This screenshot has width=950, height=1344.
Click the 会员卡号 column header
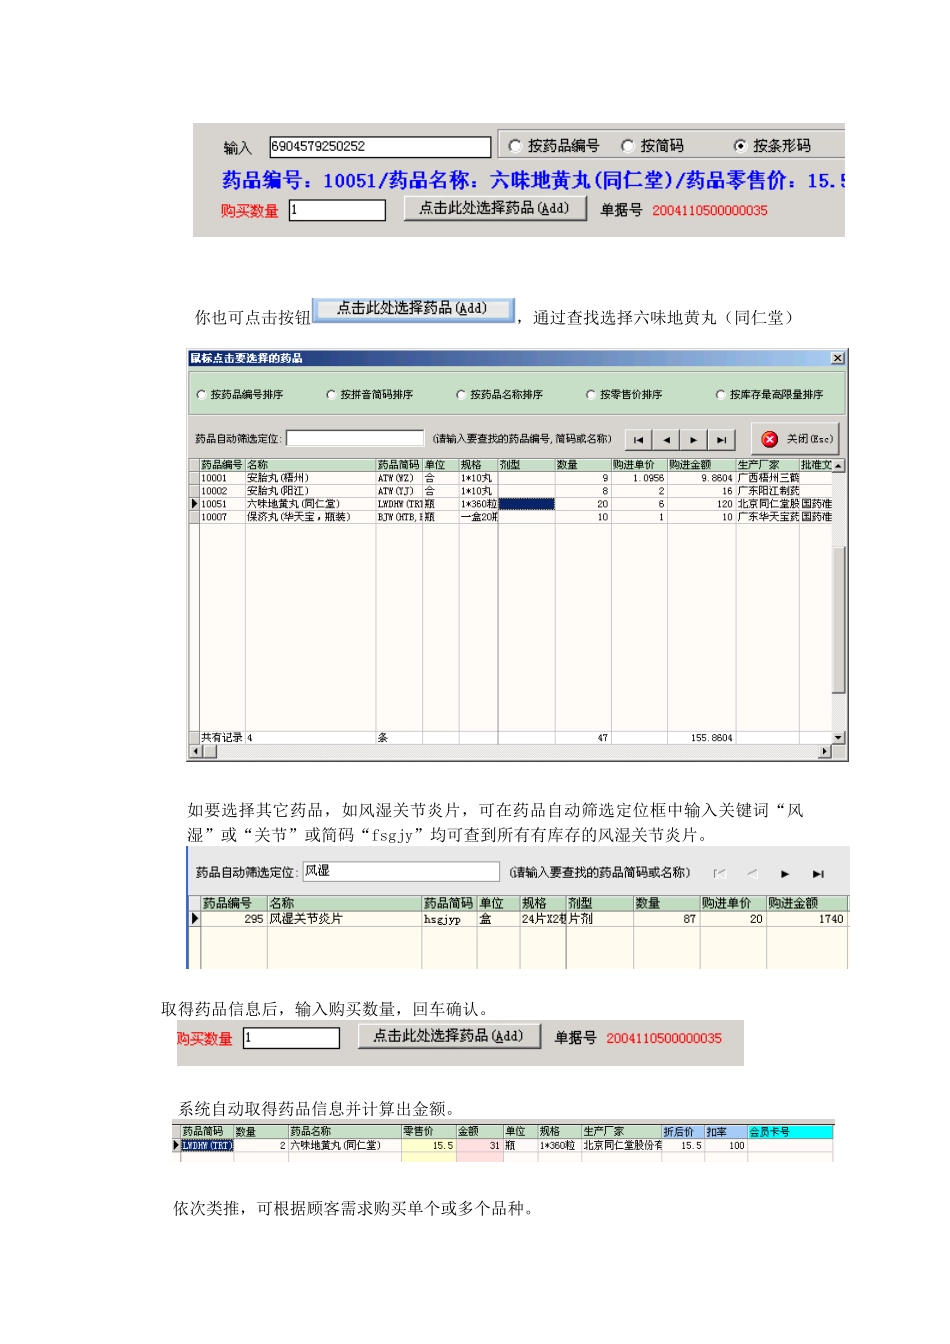tap(790, 1132)
